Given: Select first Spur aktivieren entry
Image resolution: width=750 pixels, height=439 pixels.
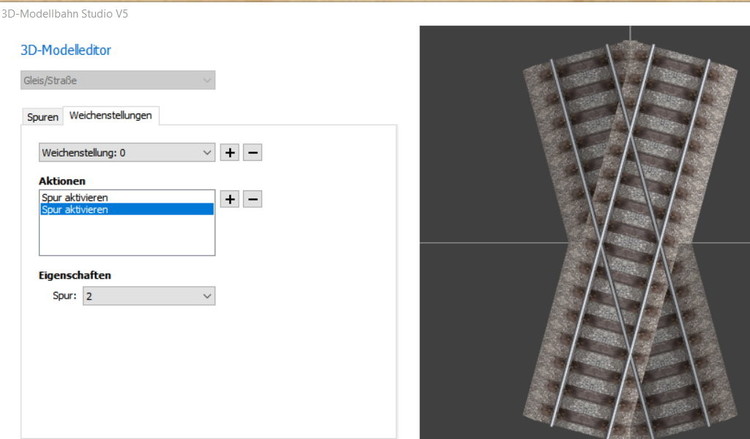Looking at the screenshot, I should tap(127, 197).
